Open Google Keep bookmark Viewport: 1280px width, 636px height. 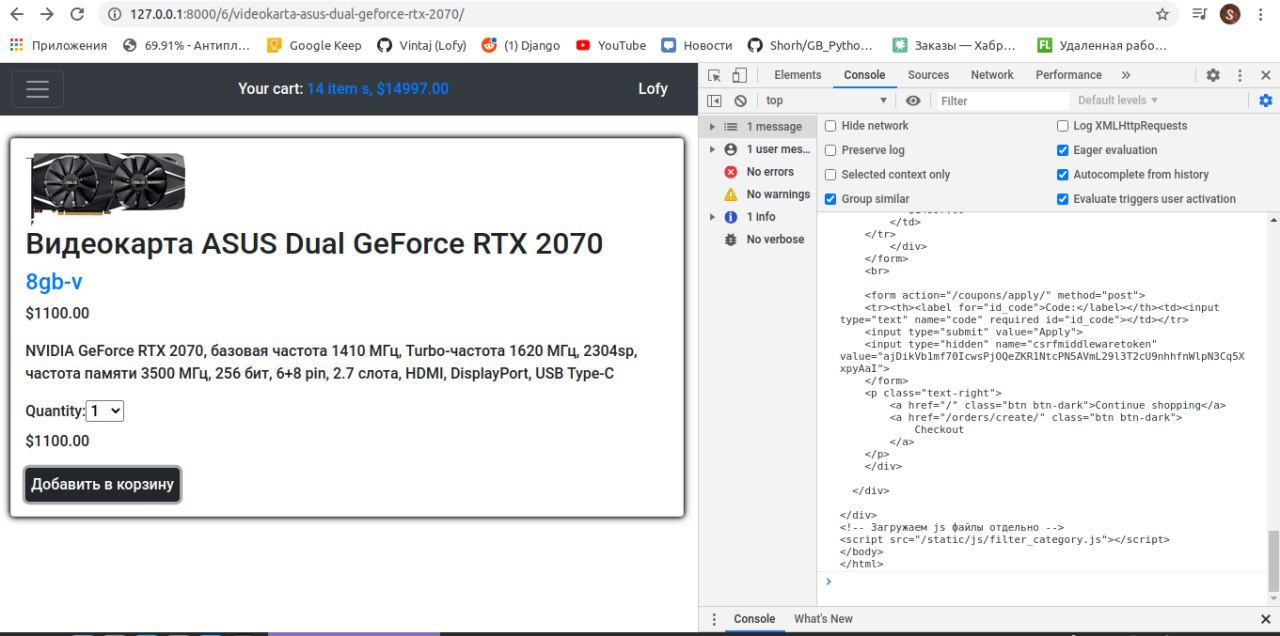point(314,45)
